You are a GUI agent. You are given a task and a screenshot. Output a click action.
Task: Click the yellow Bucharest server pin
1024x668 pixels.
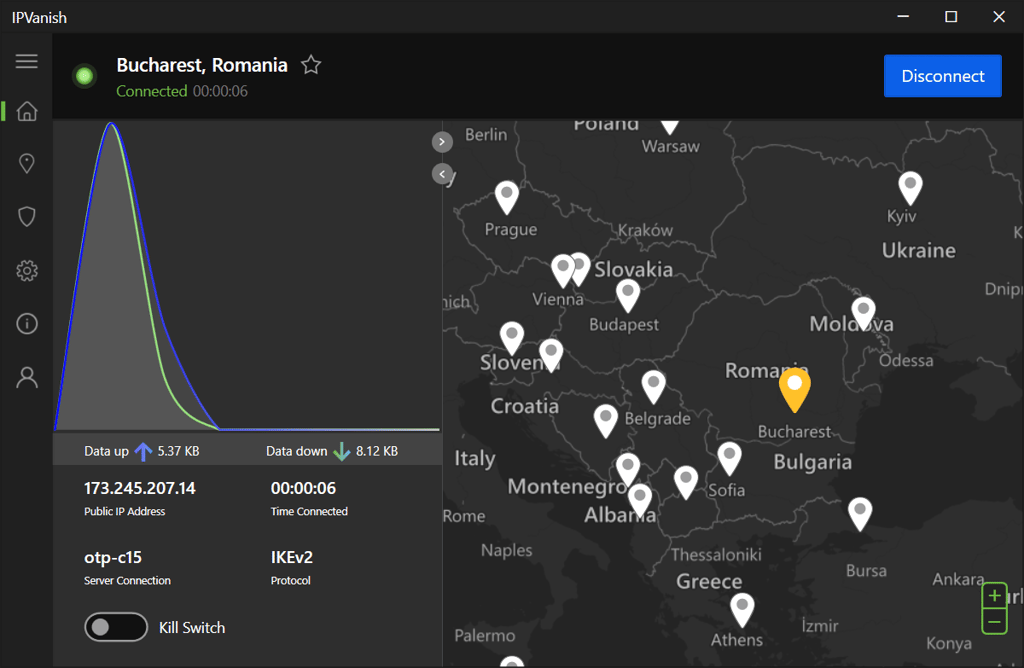[x=795, y=389]
